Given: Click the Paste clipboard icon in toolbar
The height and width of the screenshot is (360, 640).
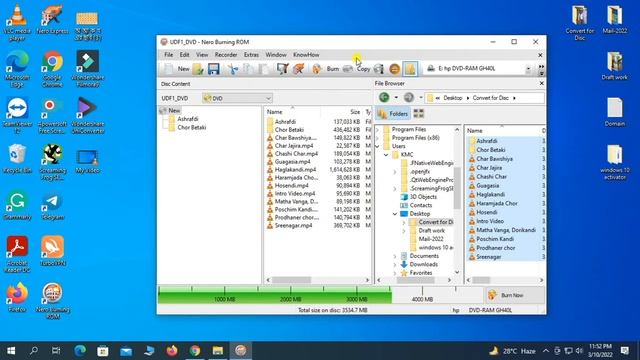Looking at the screenshot, I should [x=264, y=69].
